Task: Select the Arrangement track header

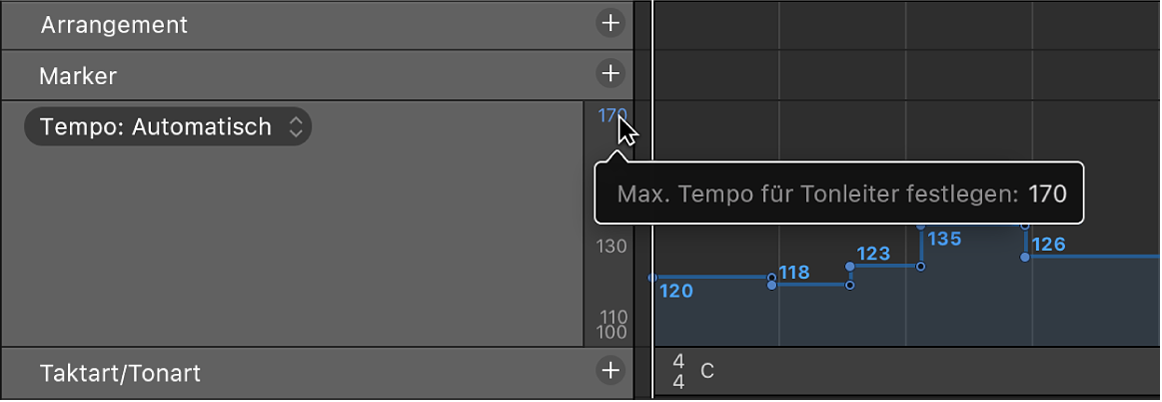Action: coord(114,25)
